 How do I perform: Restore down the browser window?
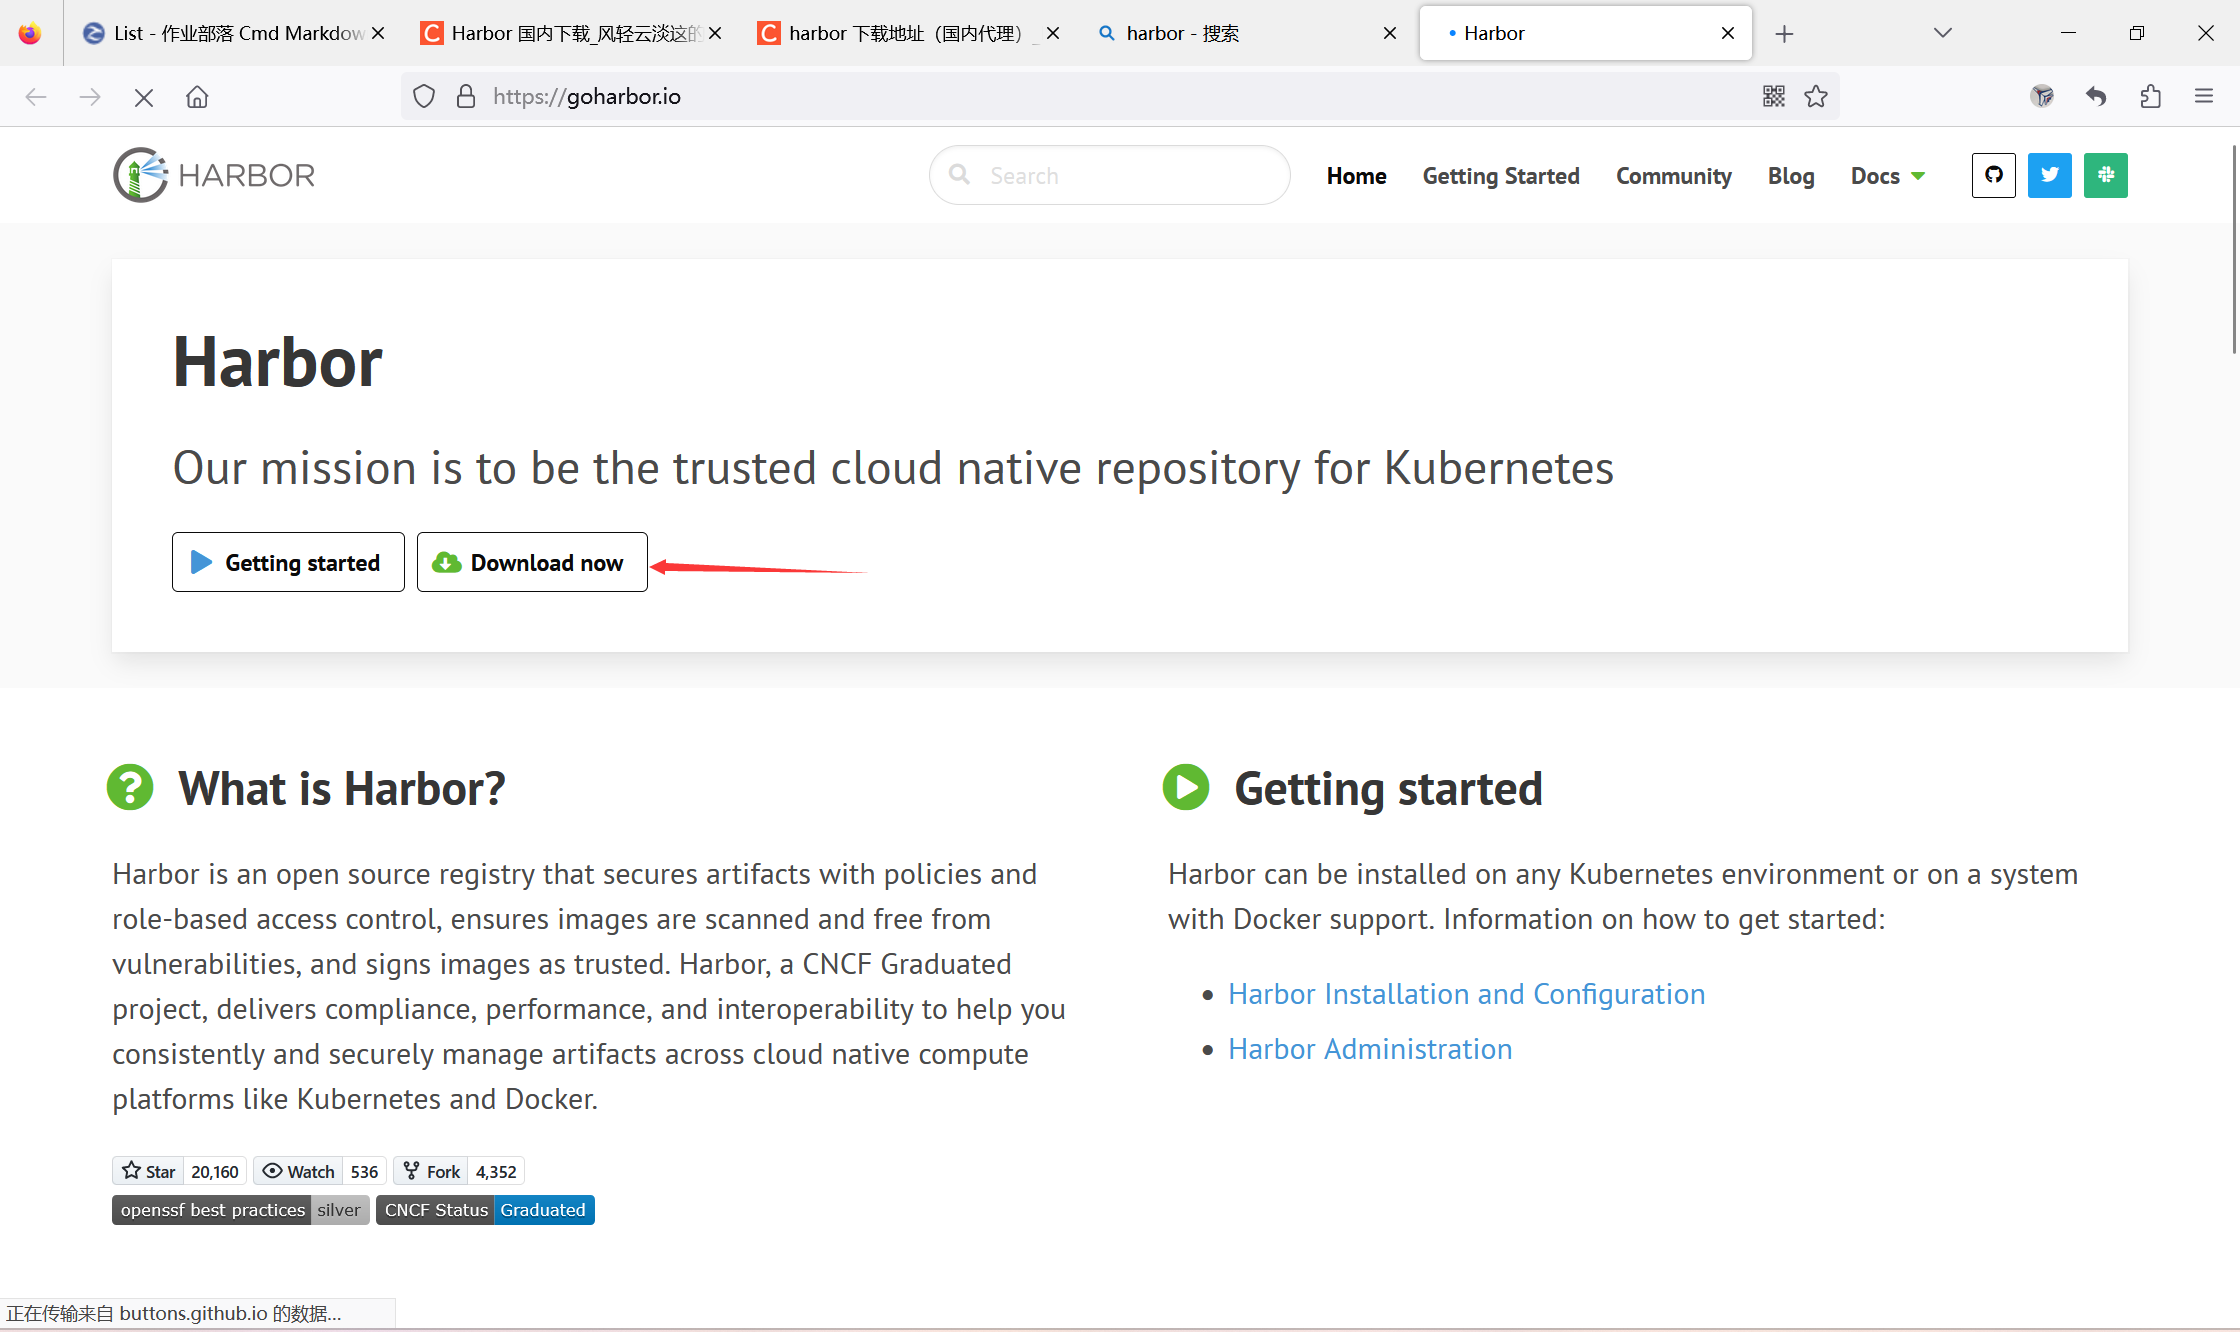(x=2136, y=33)
